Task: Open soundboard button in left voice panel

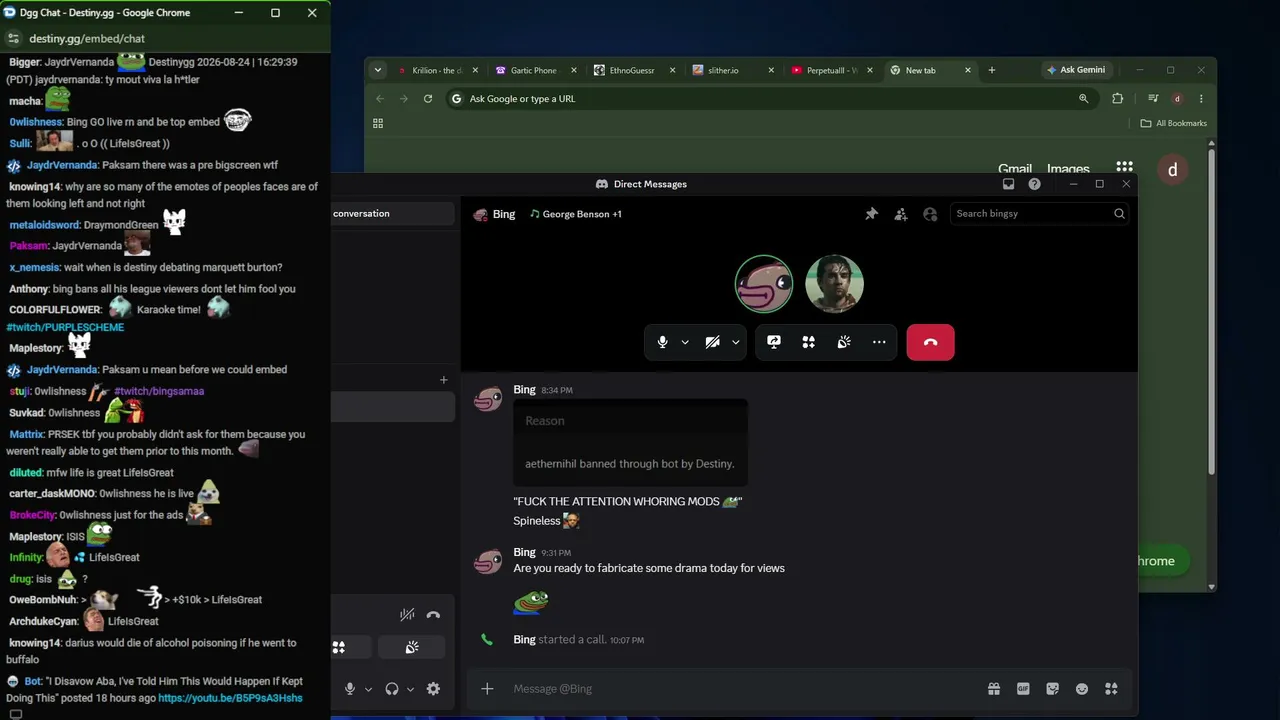Action: (x=411, y=648)
